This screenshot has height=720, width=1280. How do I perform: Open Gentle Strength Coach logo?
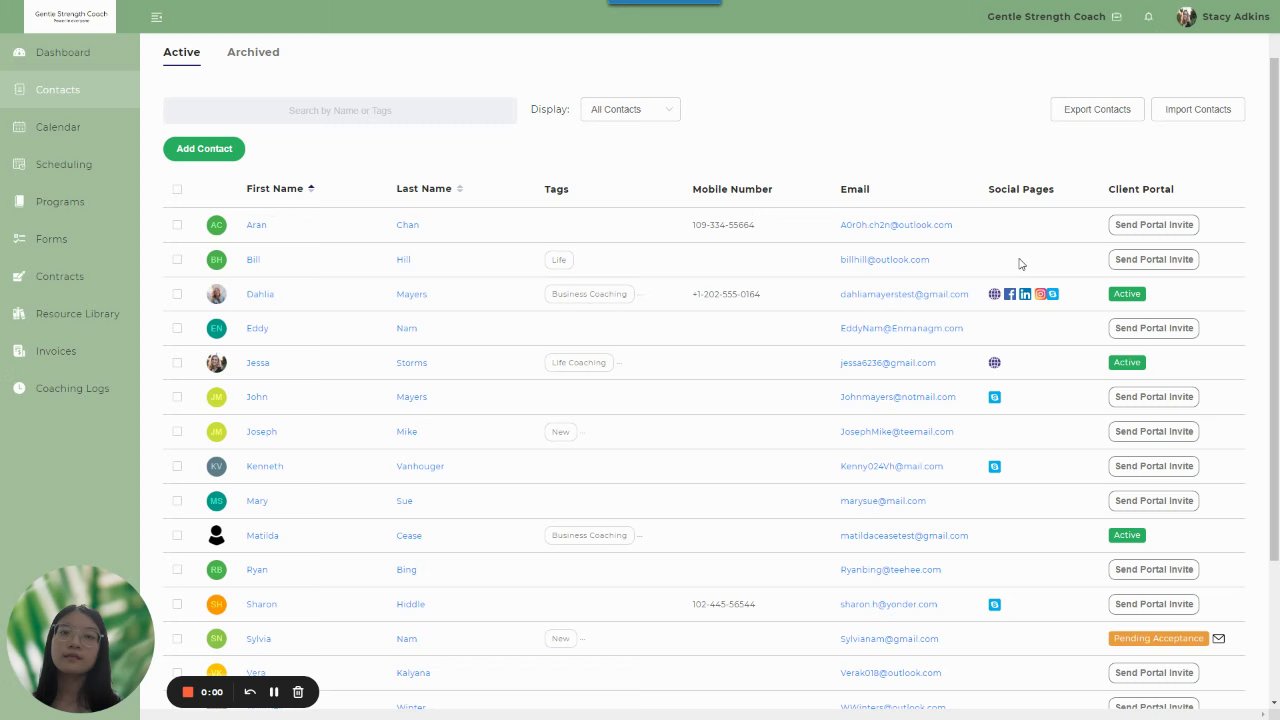[70, 16]
